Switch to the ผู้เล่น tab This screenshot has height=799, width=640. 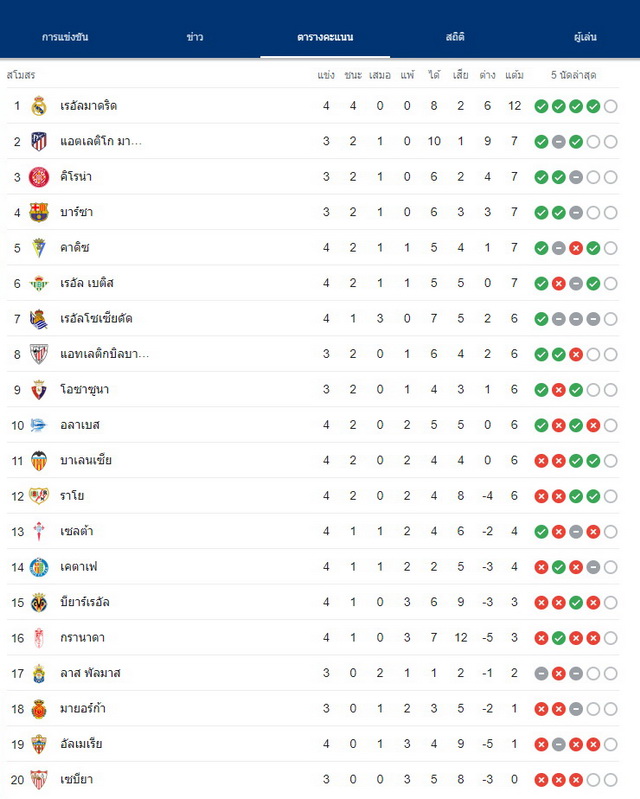[585, 37]
